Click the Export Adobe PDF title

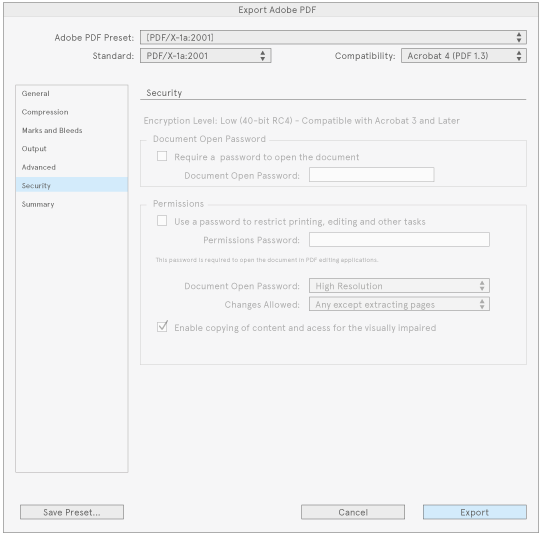pyautogui.click(x=277, y=10)
